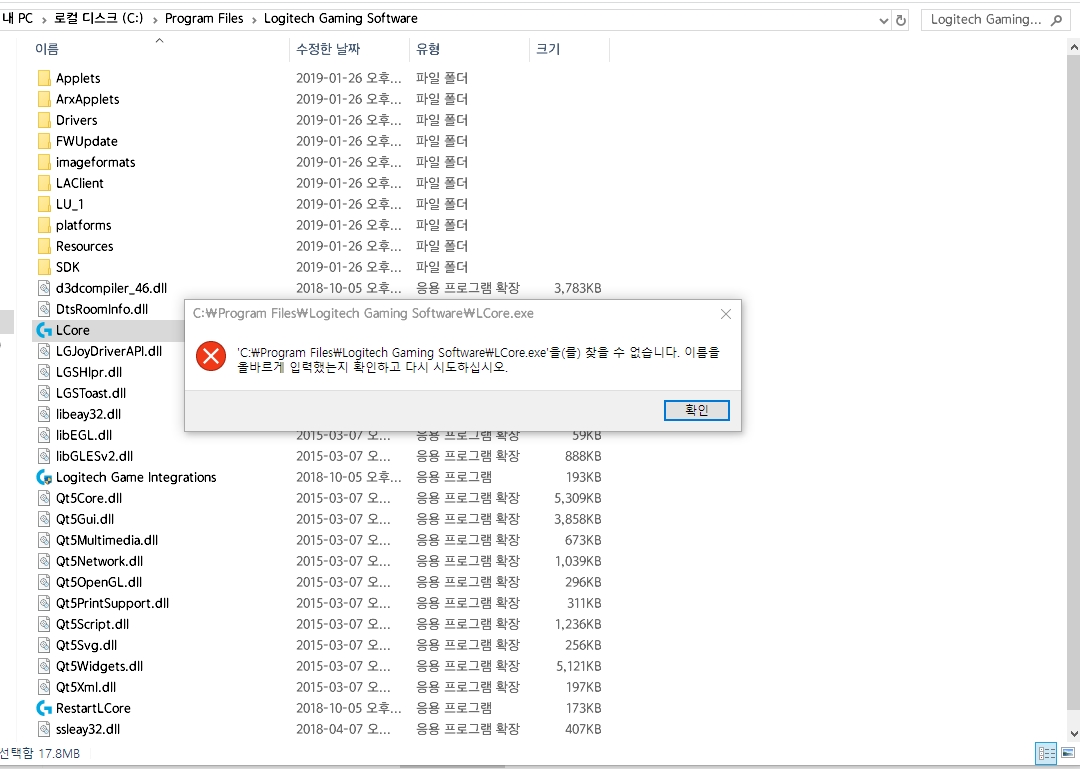This screenshot has width=1080, height=769.
Task: Refresh the folder view
Action: pos(900,20)
